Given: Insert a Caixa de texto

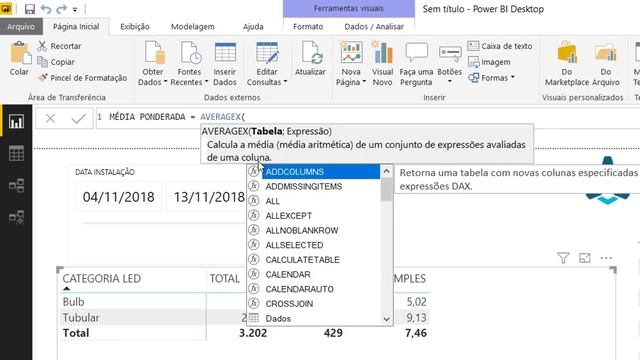Looking at the screenshot, I should coord(500,46).
